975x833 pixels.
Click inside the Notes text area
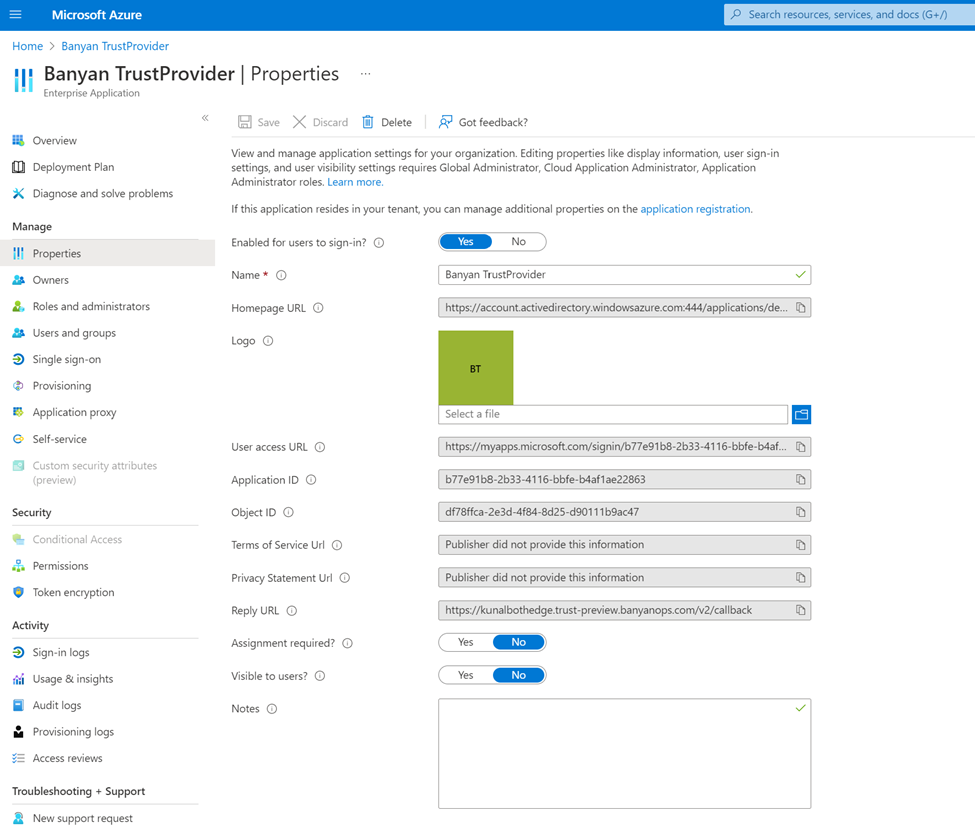[624, 753]
